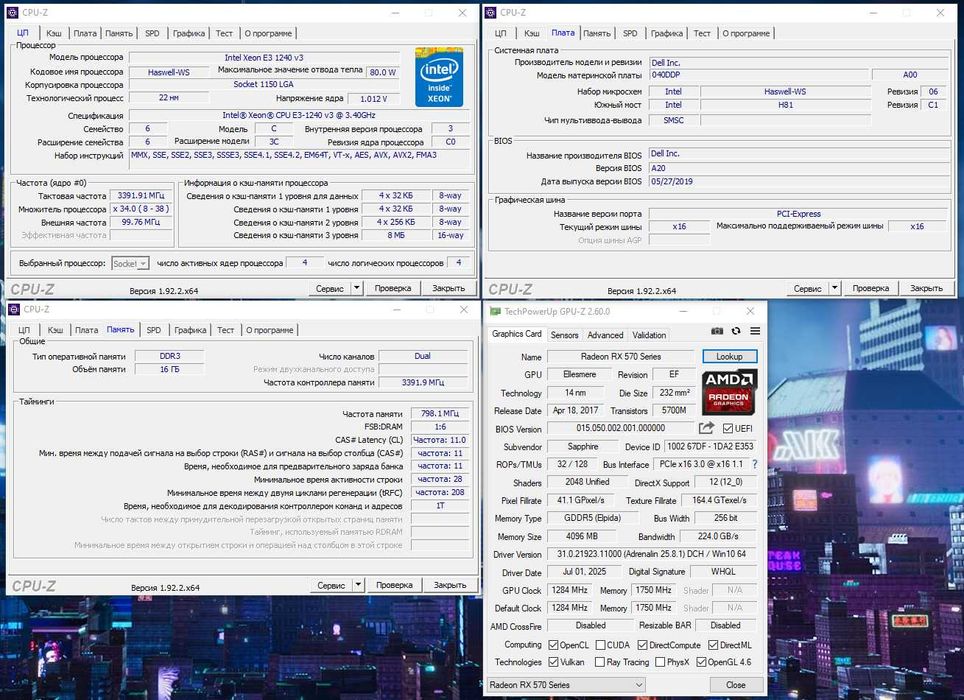This screenshot has width=964, height=700.
Task: Click the tRFC value 208 in memory timings
Action: coord(440,492)
